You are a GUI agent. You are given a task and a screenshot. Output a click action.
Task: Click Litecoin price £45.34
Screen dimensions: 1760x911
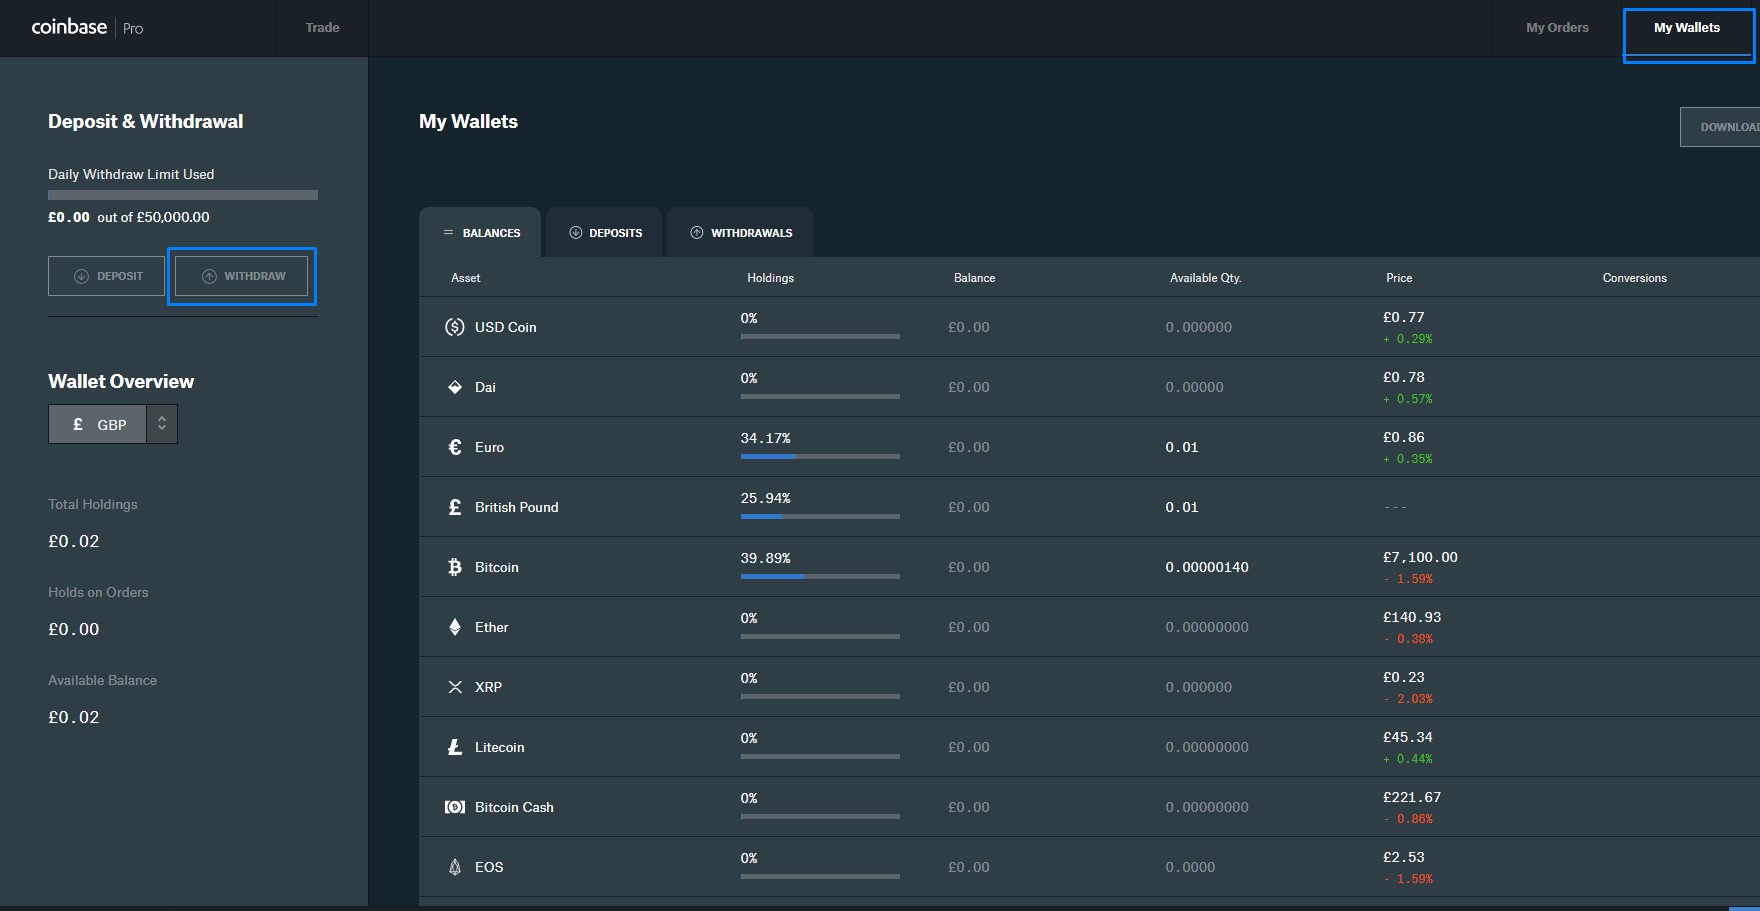click(1408, 737)
